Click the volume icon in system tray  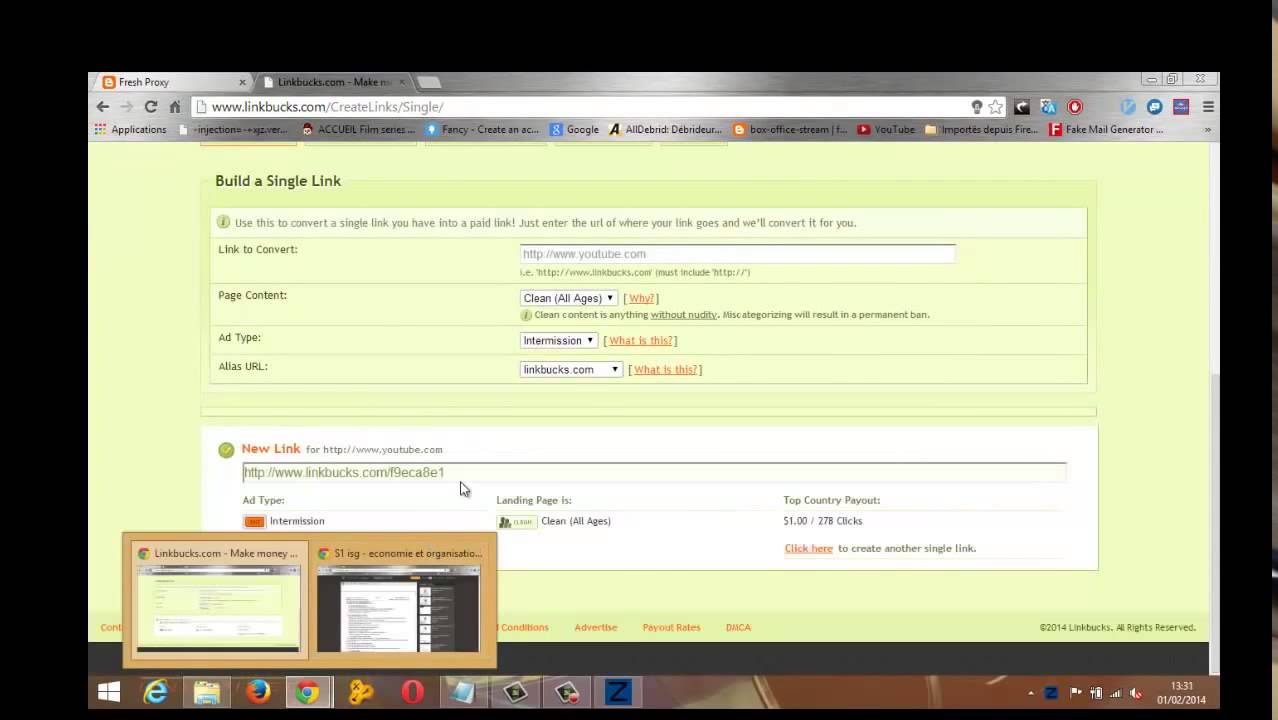tap(1135, 693)
